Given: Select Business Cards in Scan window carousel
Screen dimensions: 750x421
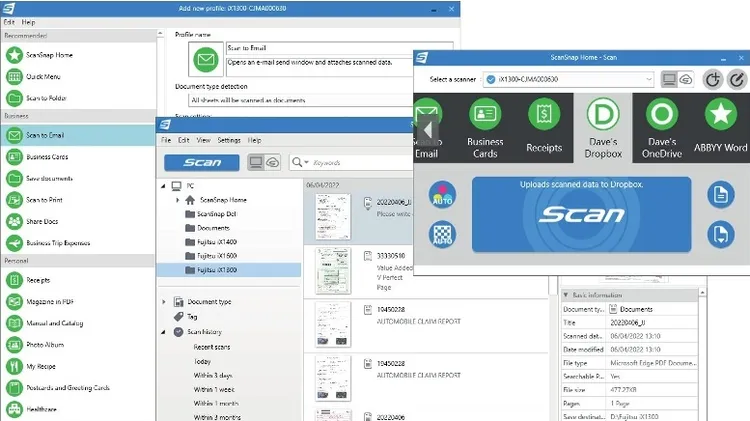Looking at the screenshot, I should click(x=485, y=128).
